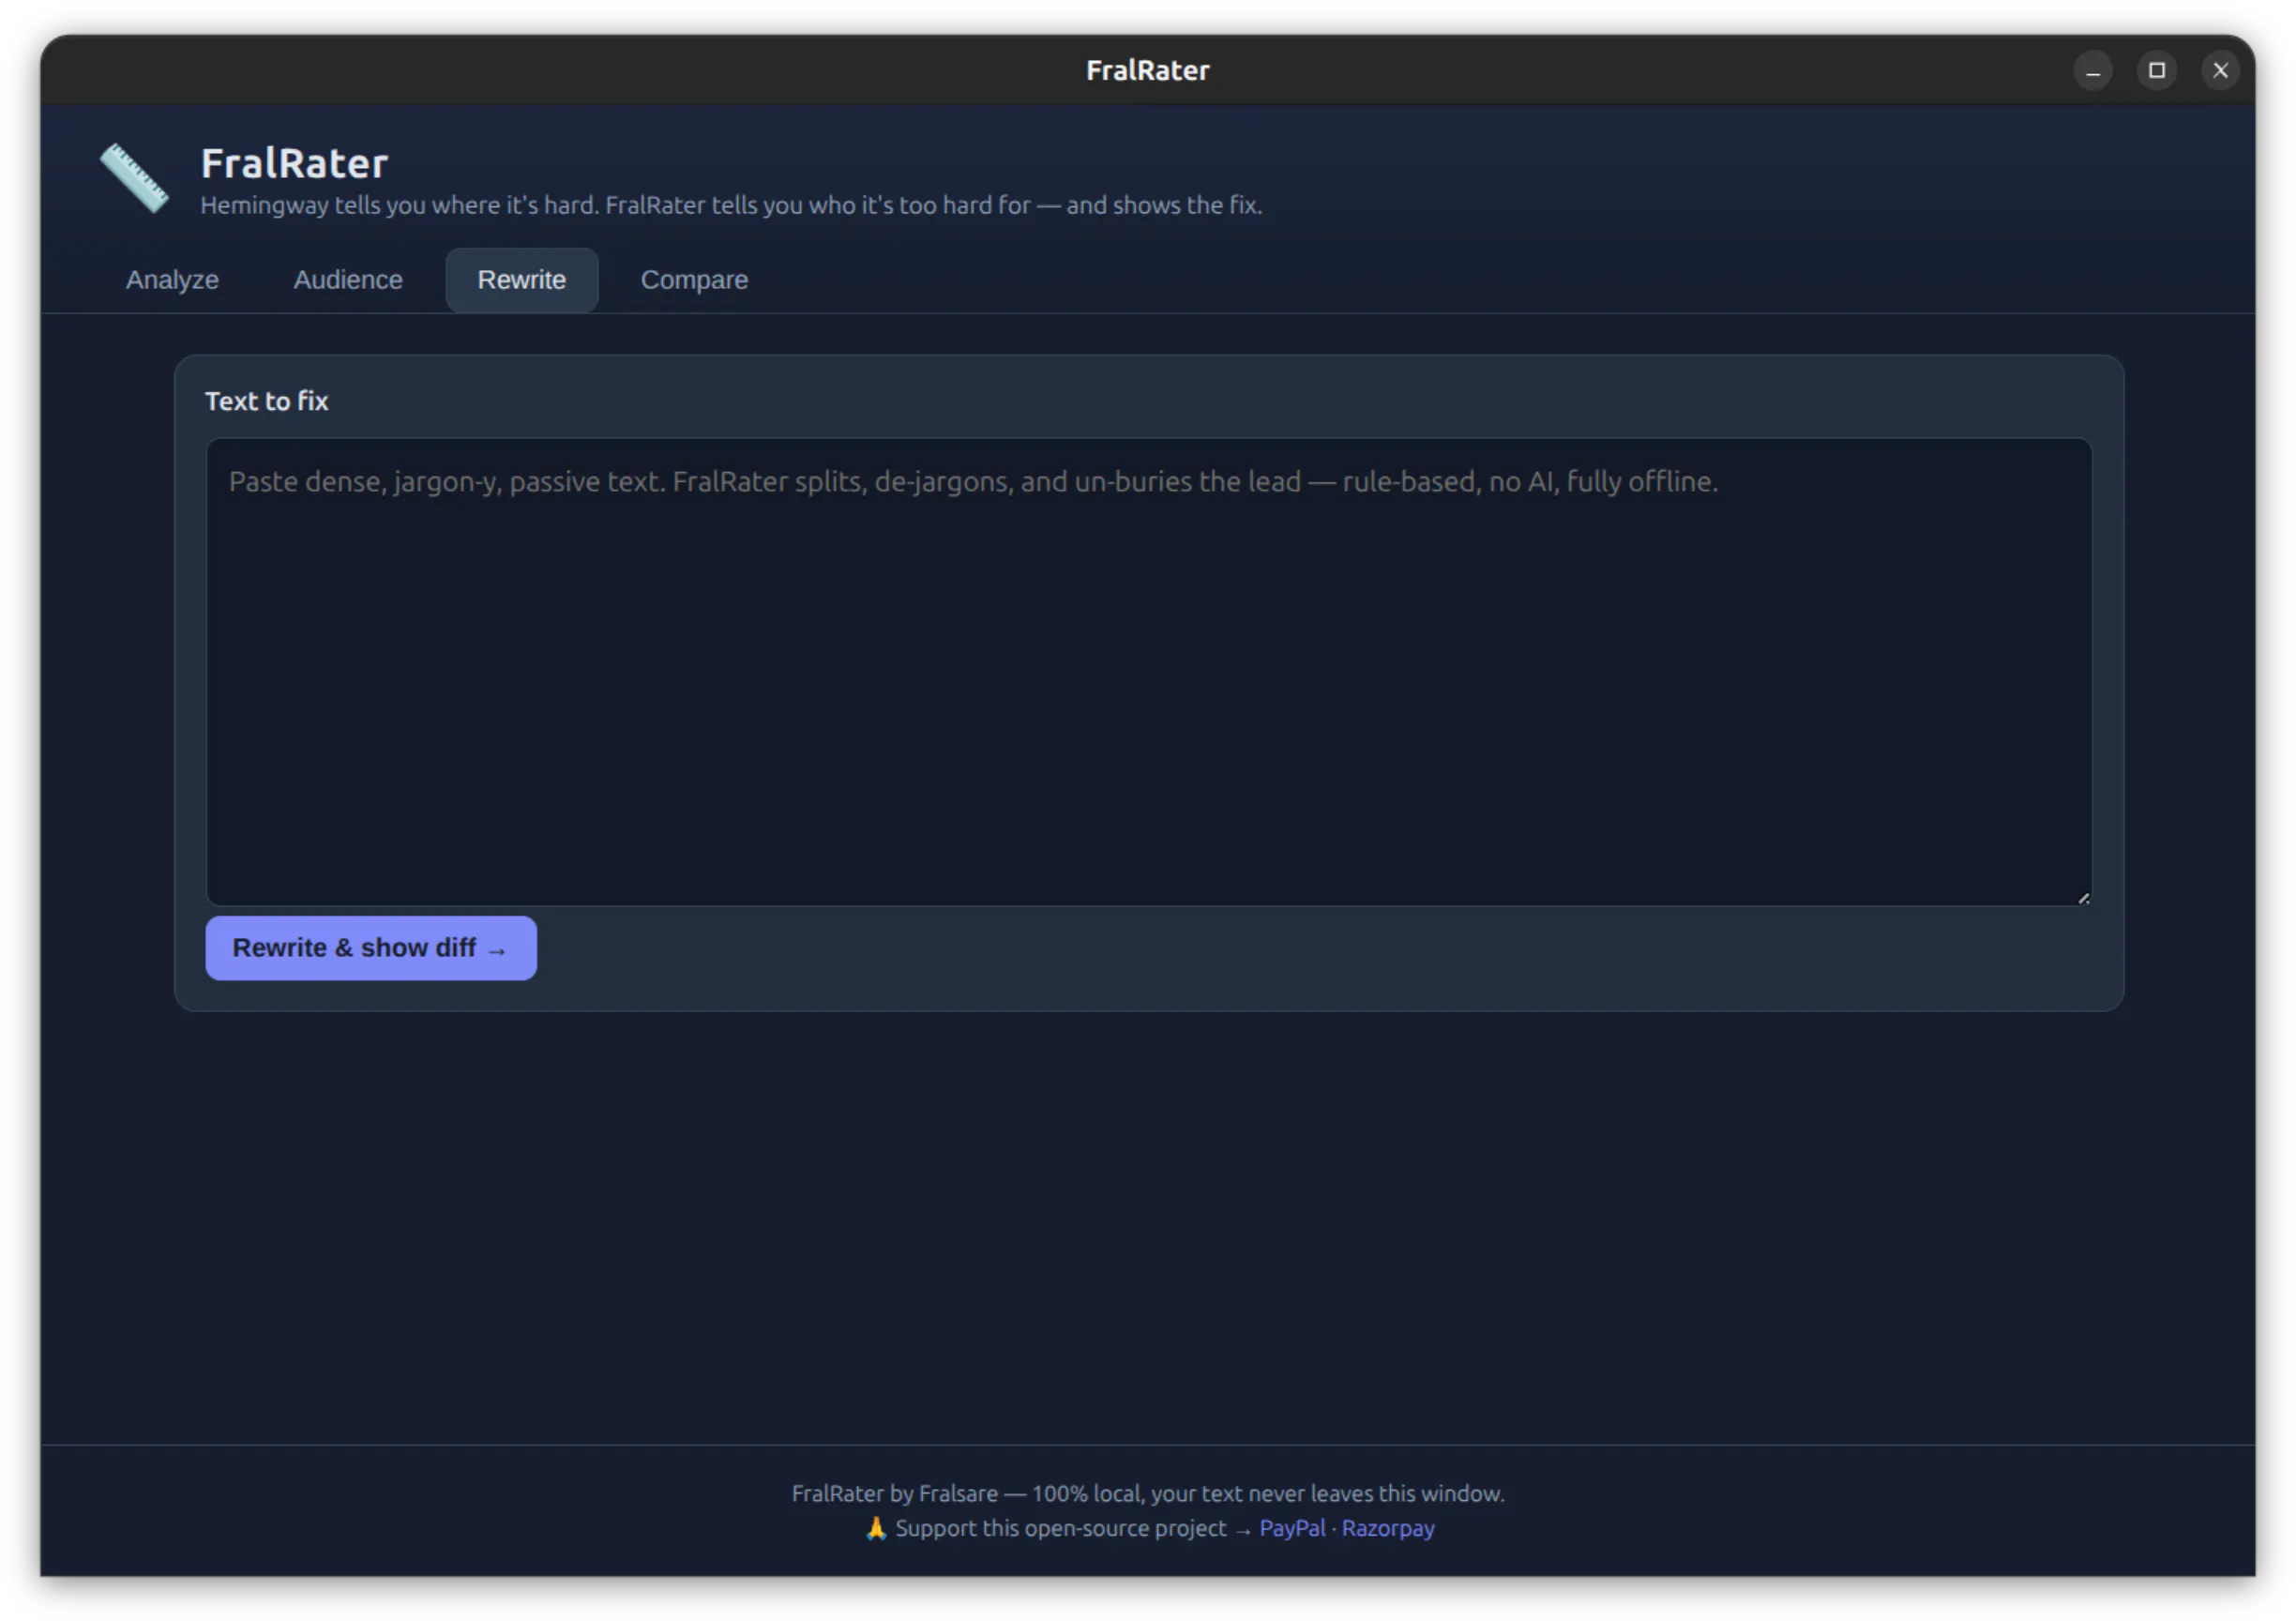The width and height of the screenshot is (2296, 1621).
Task: Click the FralRater heading text
Action: click(294, 163)
